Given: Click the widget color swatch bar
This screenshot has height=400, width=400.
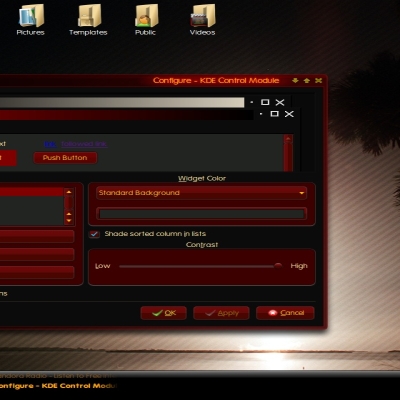Looking at the screenshot, I should tap(202, 214).
